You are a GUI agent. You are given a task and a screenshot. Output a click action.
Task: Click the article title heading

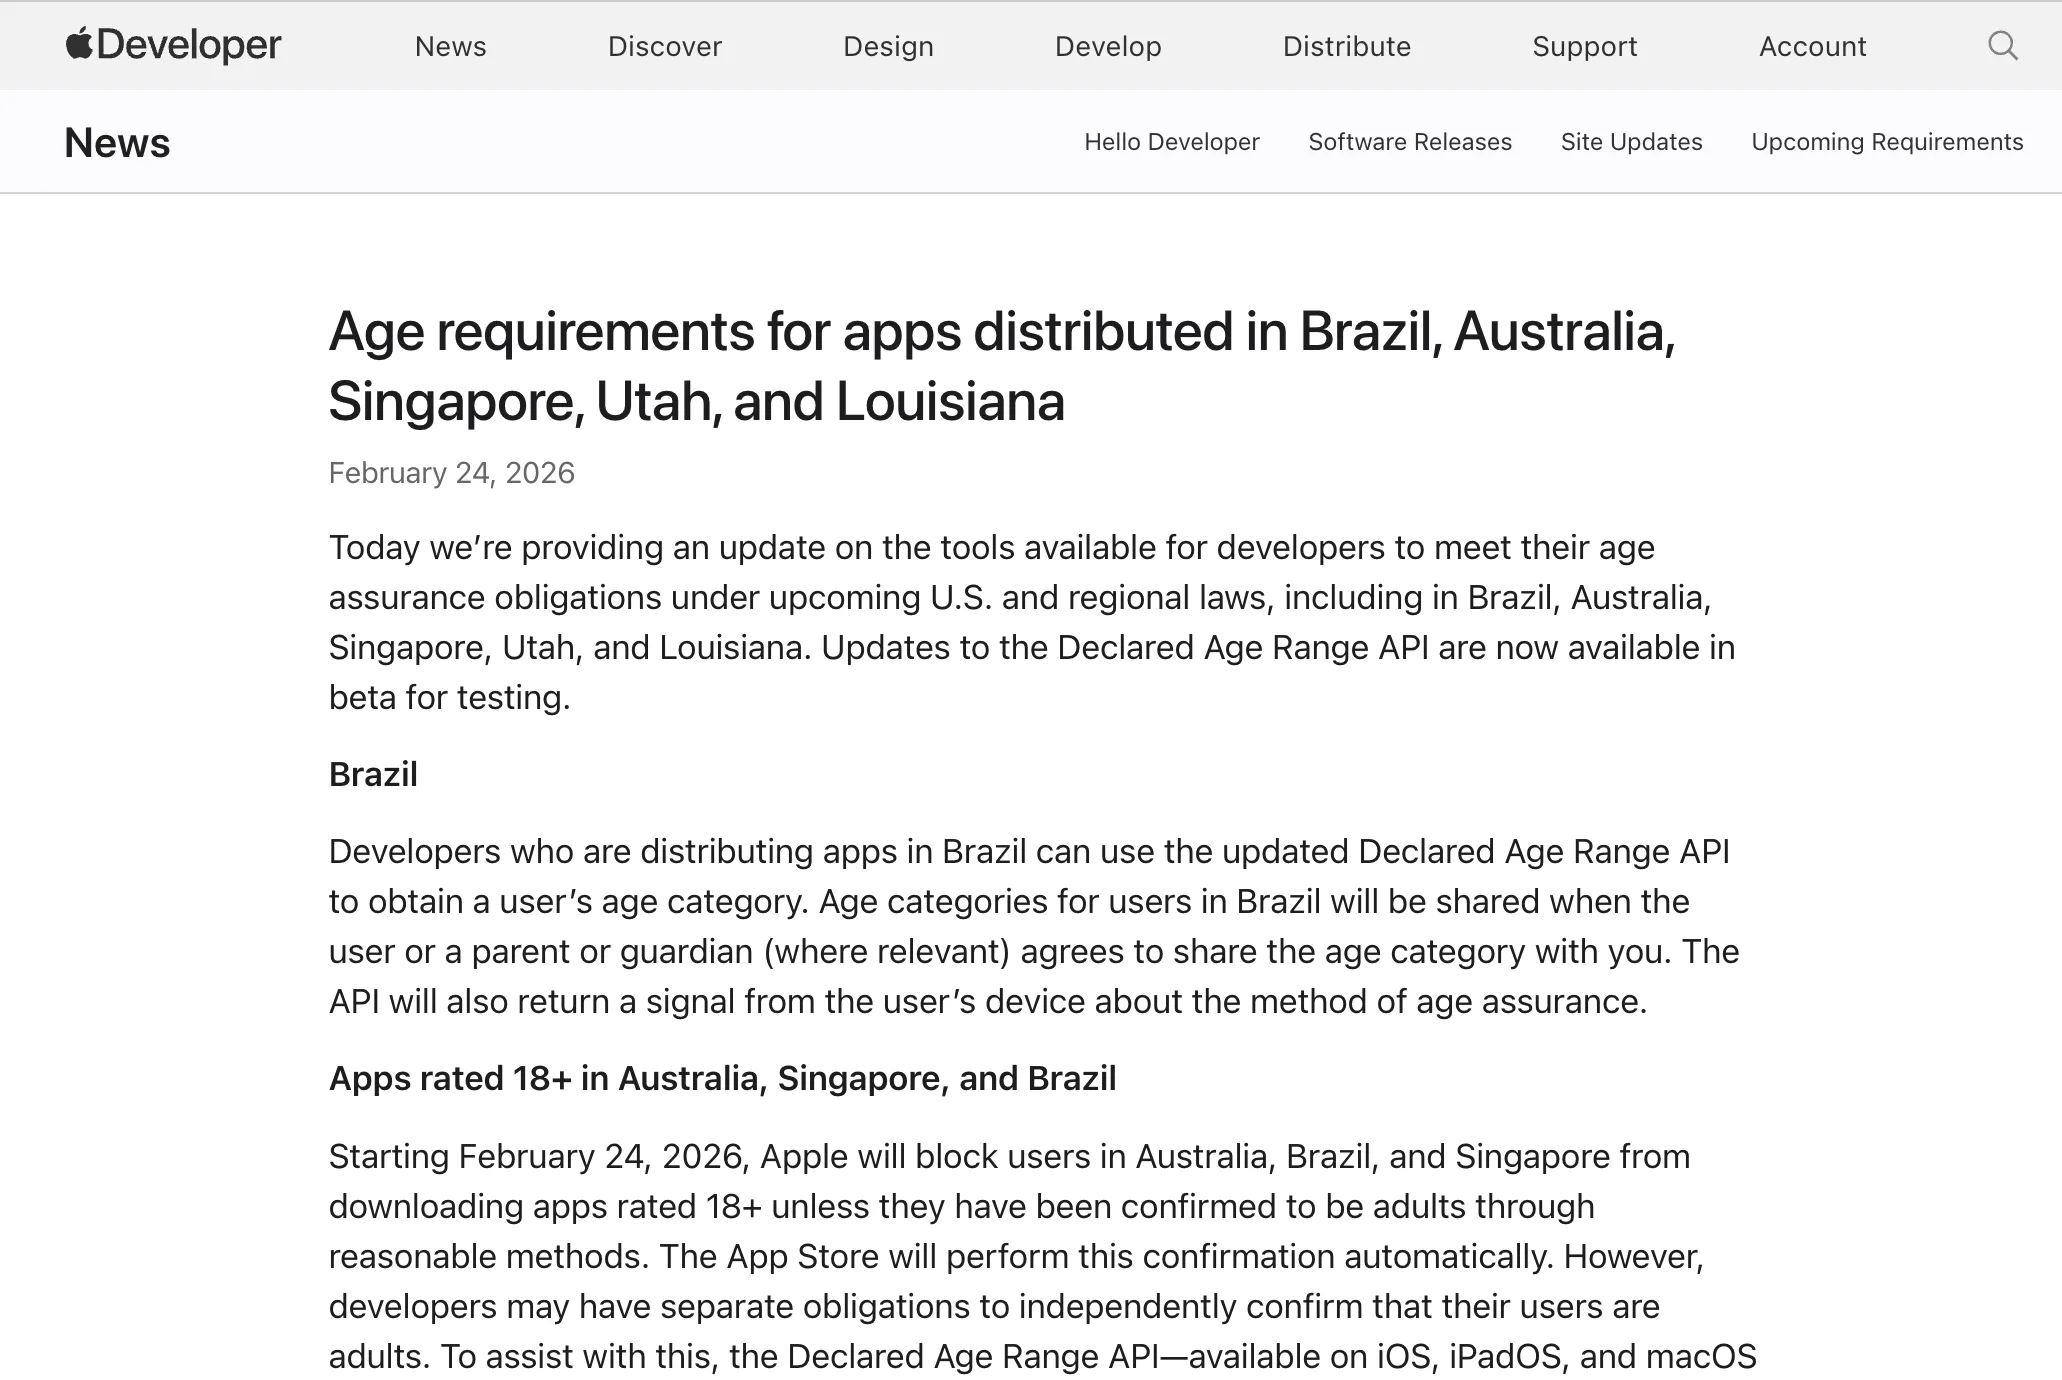pos(1000,366)
